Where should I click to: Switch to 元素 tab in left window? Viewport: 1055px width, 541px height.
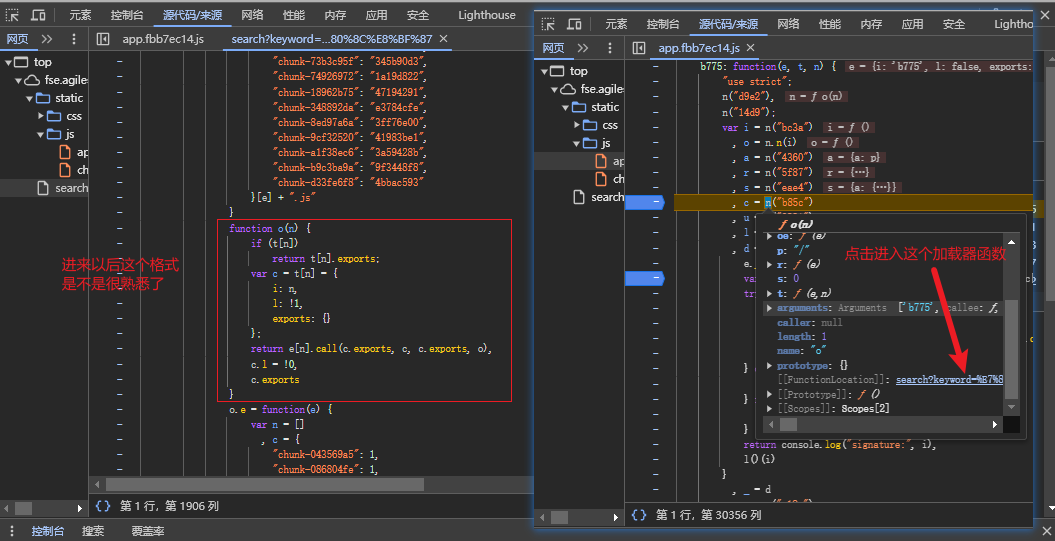click(x=80, y=15)
